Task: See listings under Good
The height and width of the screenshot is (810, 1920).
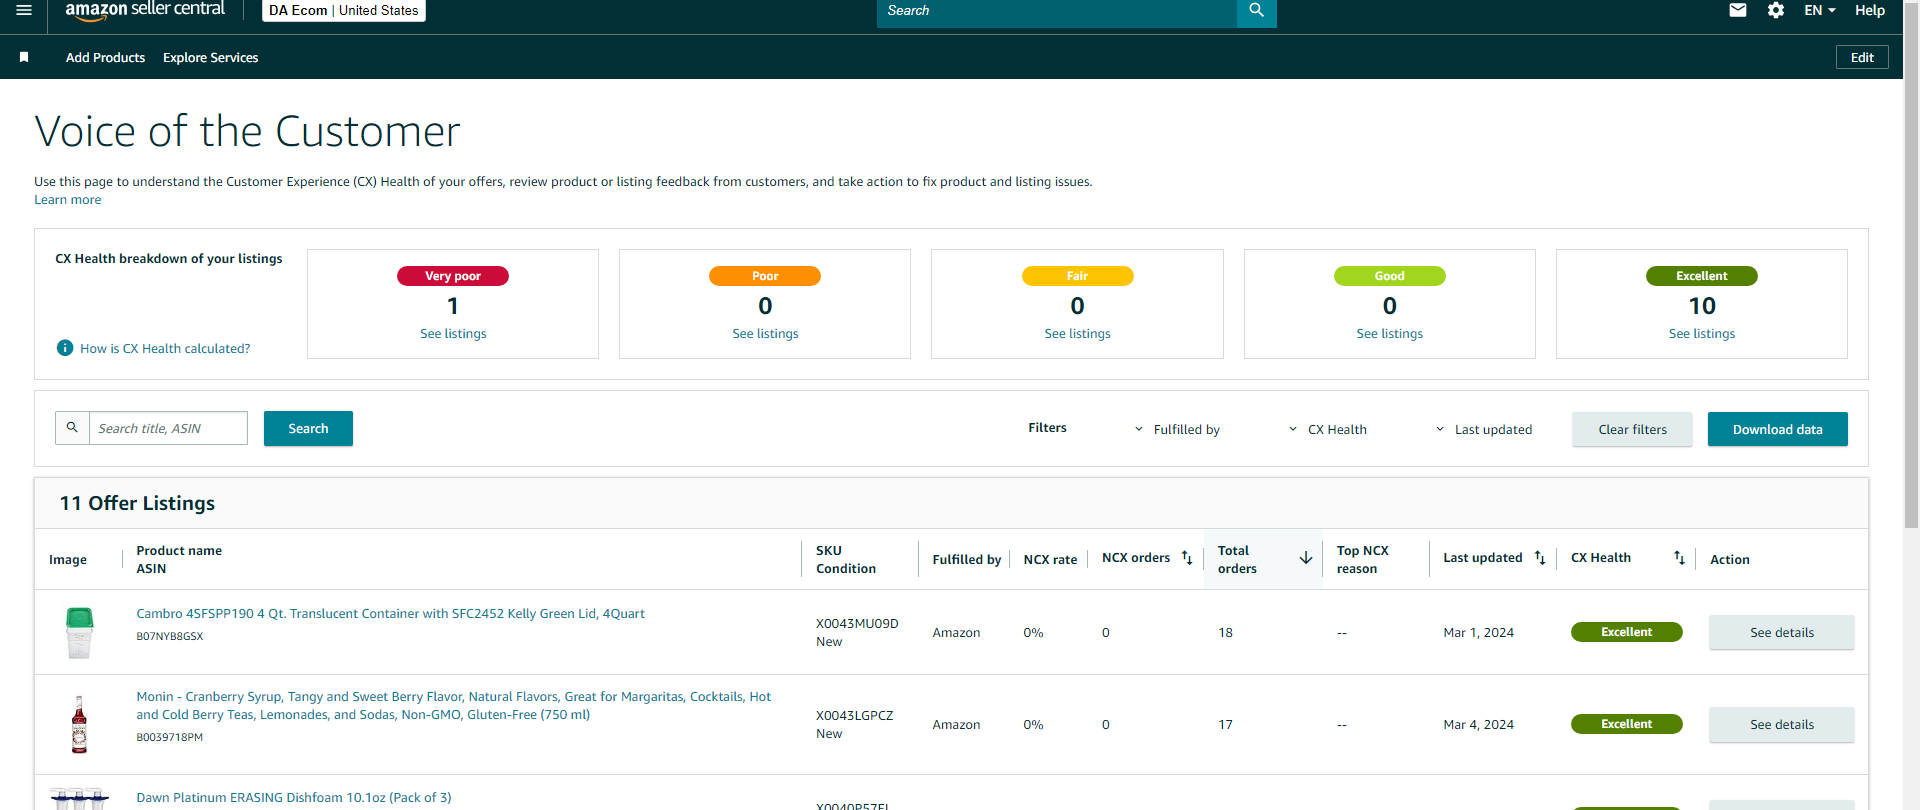Action: [x=1389, y=334]
